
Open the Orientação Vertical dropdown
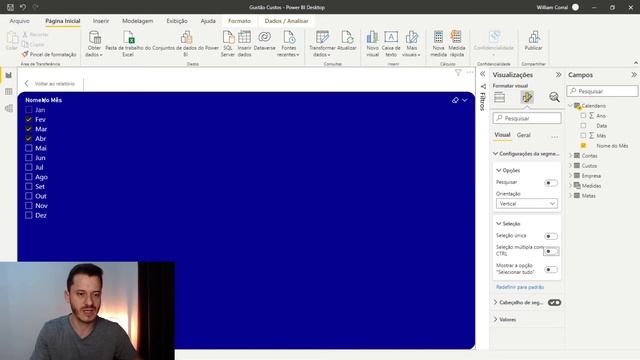point(527,203)
